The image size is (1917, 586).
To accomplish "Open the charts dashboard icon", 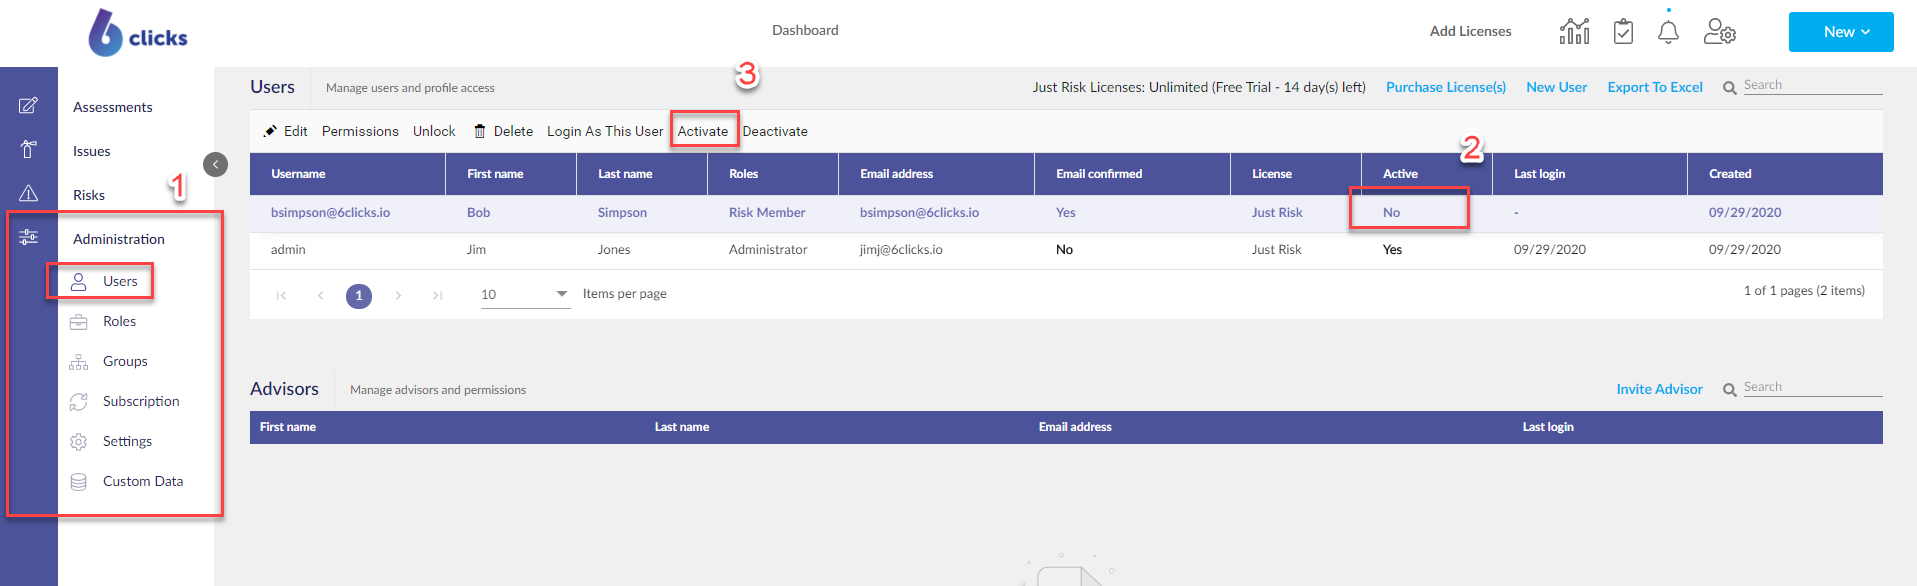I will [1574, 31].
